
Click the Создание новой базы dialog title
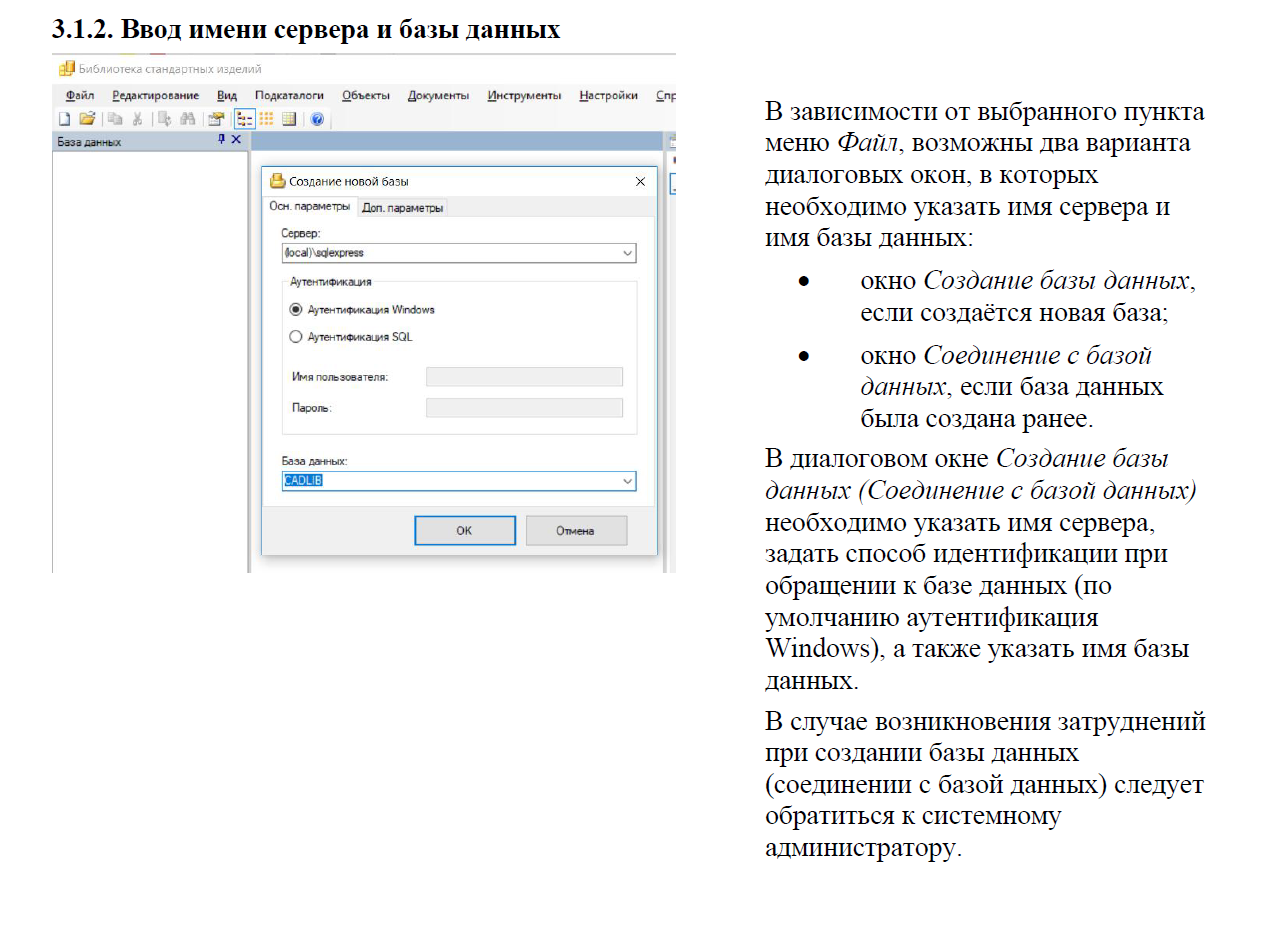click(x=349, y=181)
